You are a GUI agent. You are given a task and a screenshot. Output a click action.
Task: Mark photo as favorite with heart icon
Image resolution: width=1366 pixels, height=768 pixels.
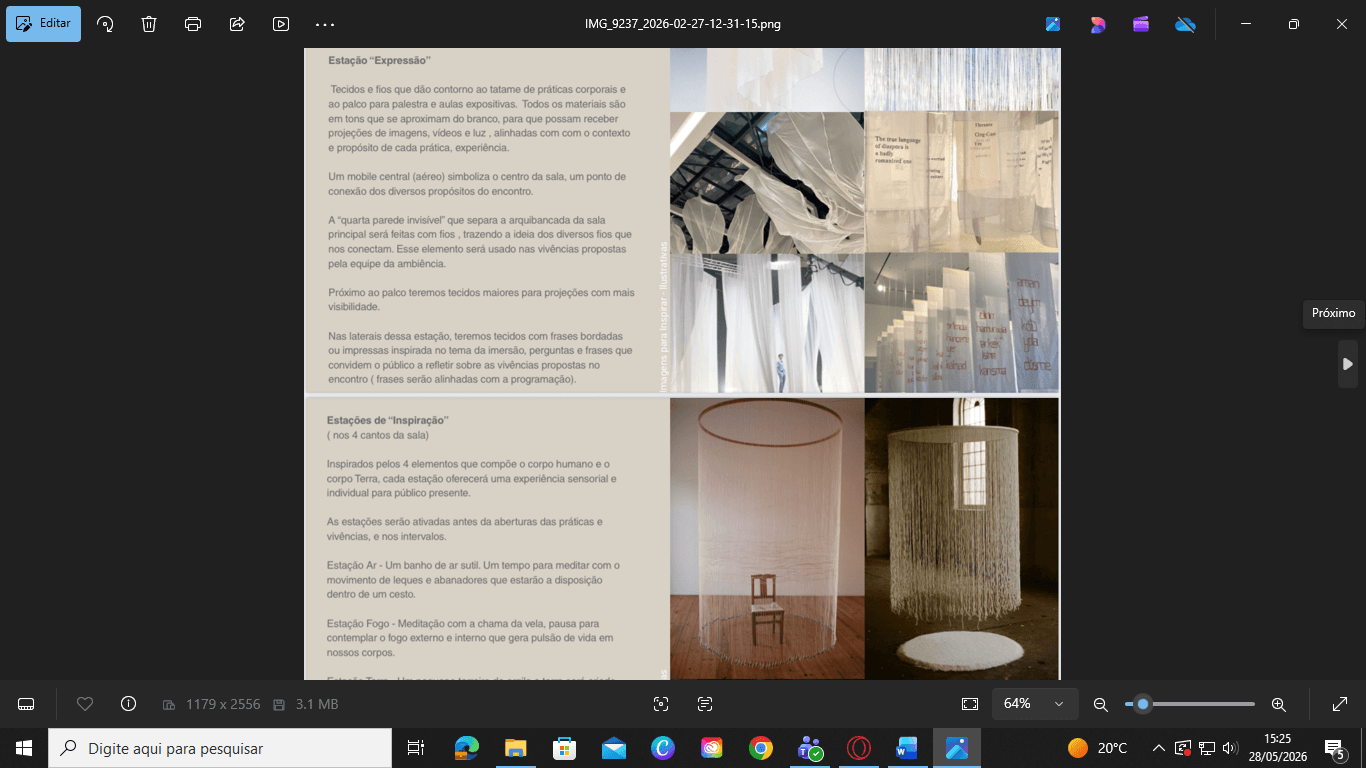(85, 704)
